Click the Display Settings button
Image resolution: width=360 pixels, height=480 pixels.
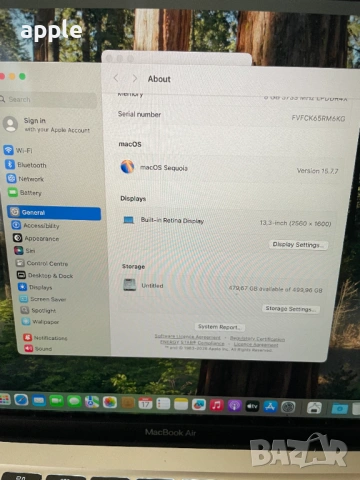tap(298, 245)
